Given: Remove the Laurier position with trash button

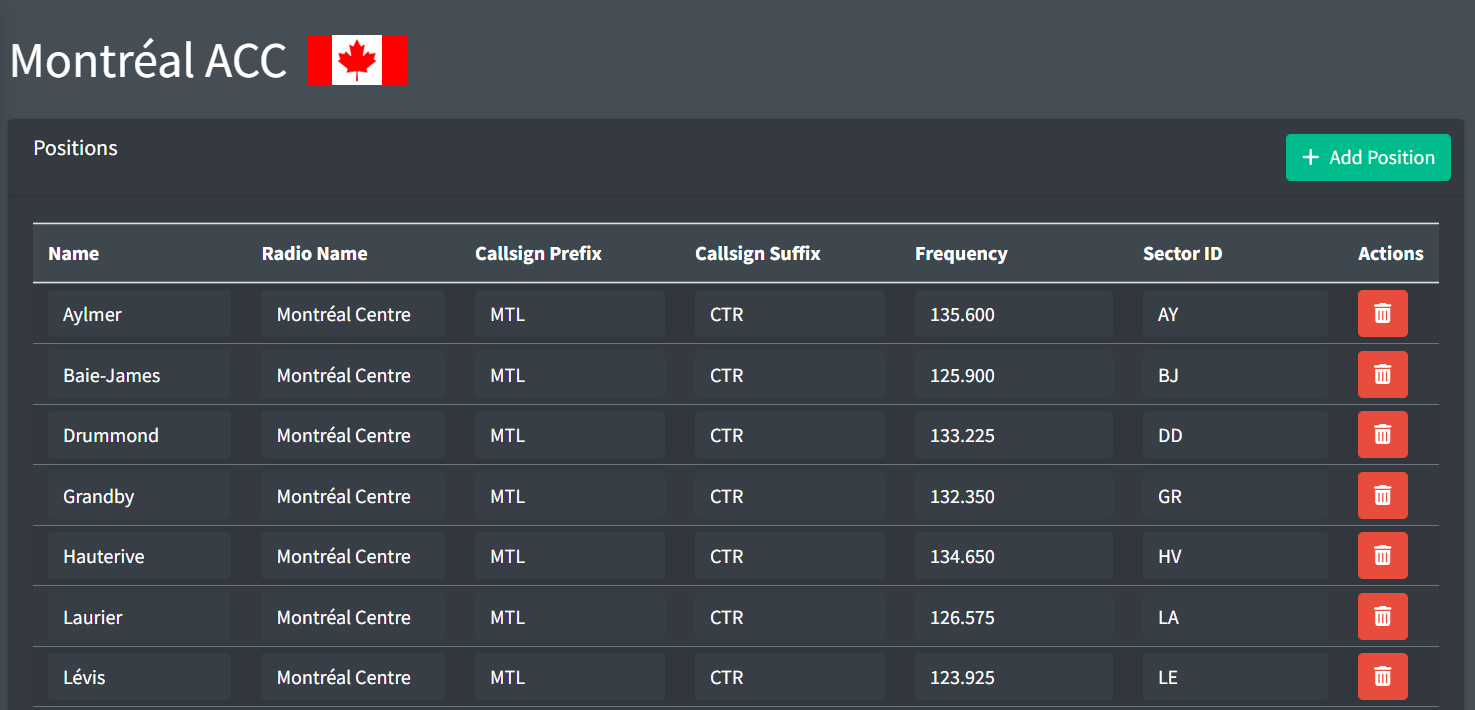Looking at the screenshot, I should click(x=1382, y=617).
